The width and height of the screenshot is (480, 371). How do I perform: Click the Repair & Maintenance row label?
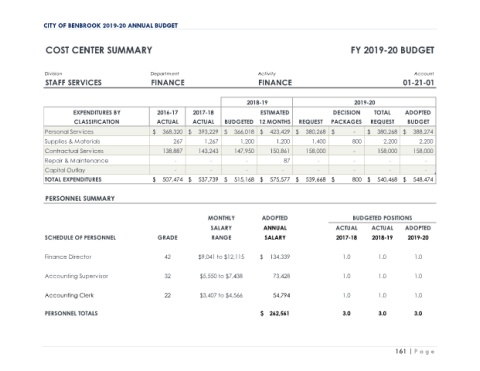76,161
